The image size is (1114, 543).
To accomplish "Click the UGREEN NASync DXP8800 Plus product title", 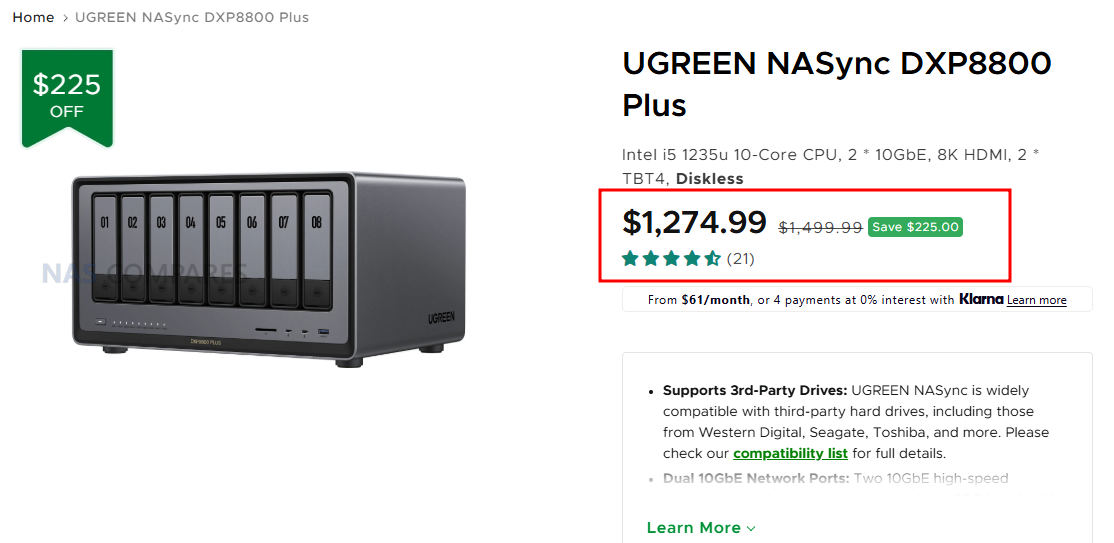I will pyautogui.click(x=836, y=84).
